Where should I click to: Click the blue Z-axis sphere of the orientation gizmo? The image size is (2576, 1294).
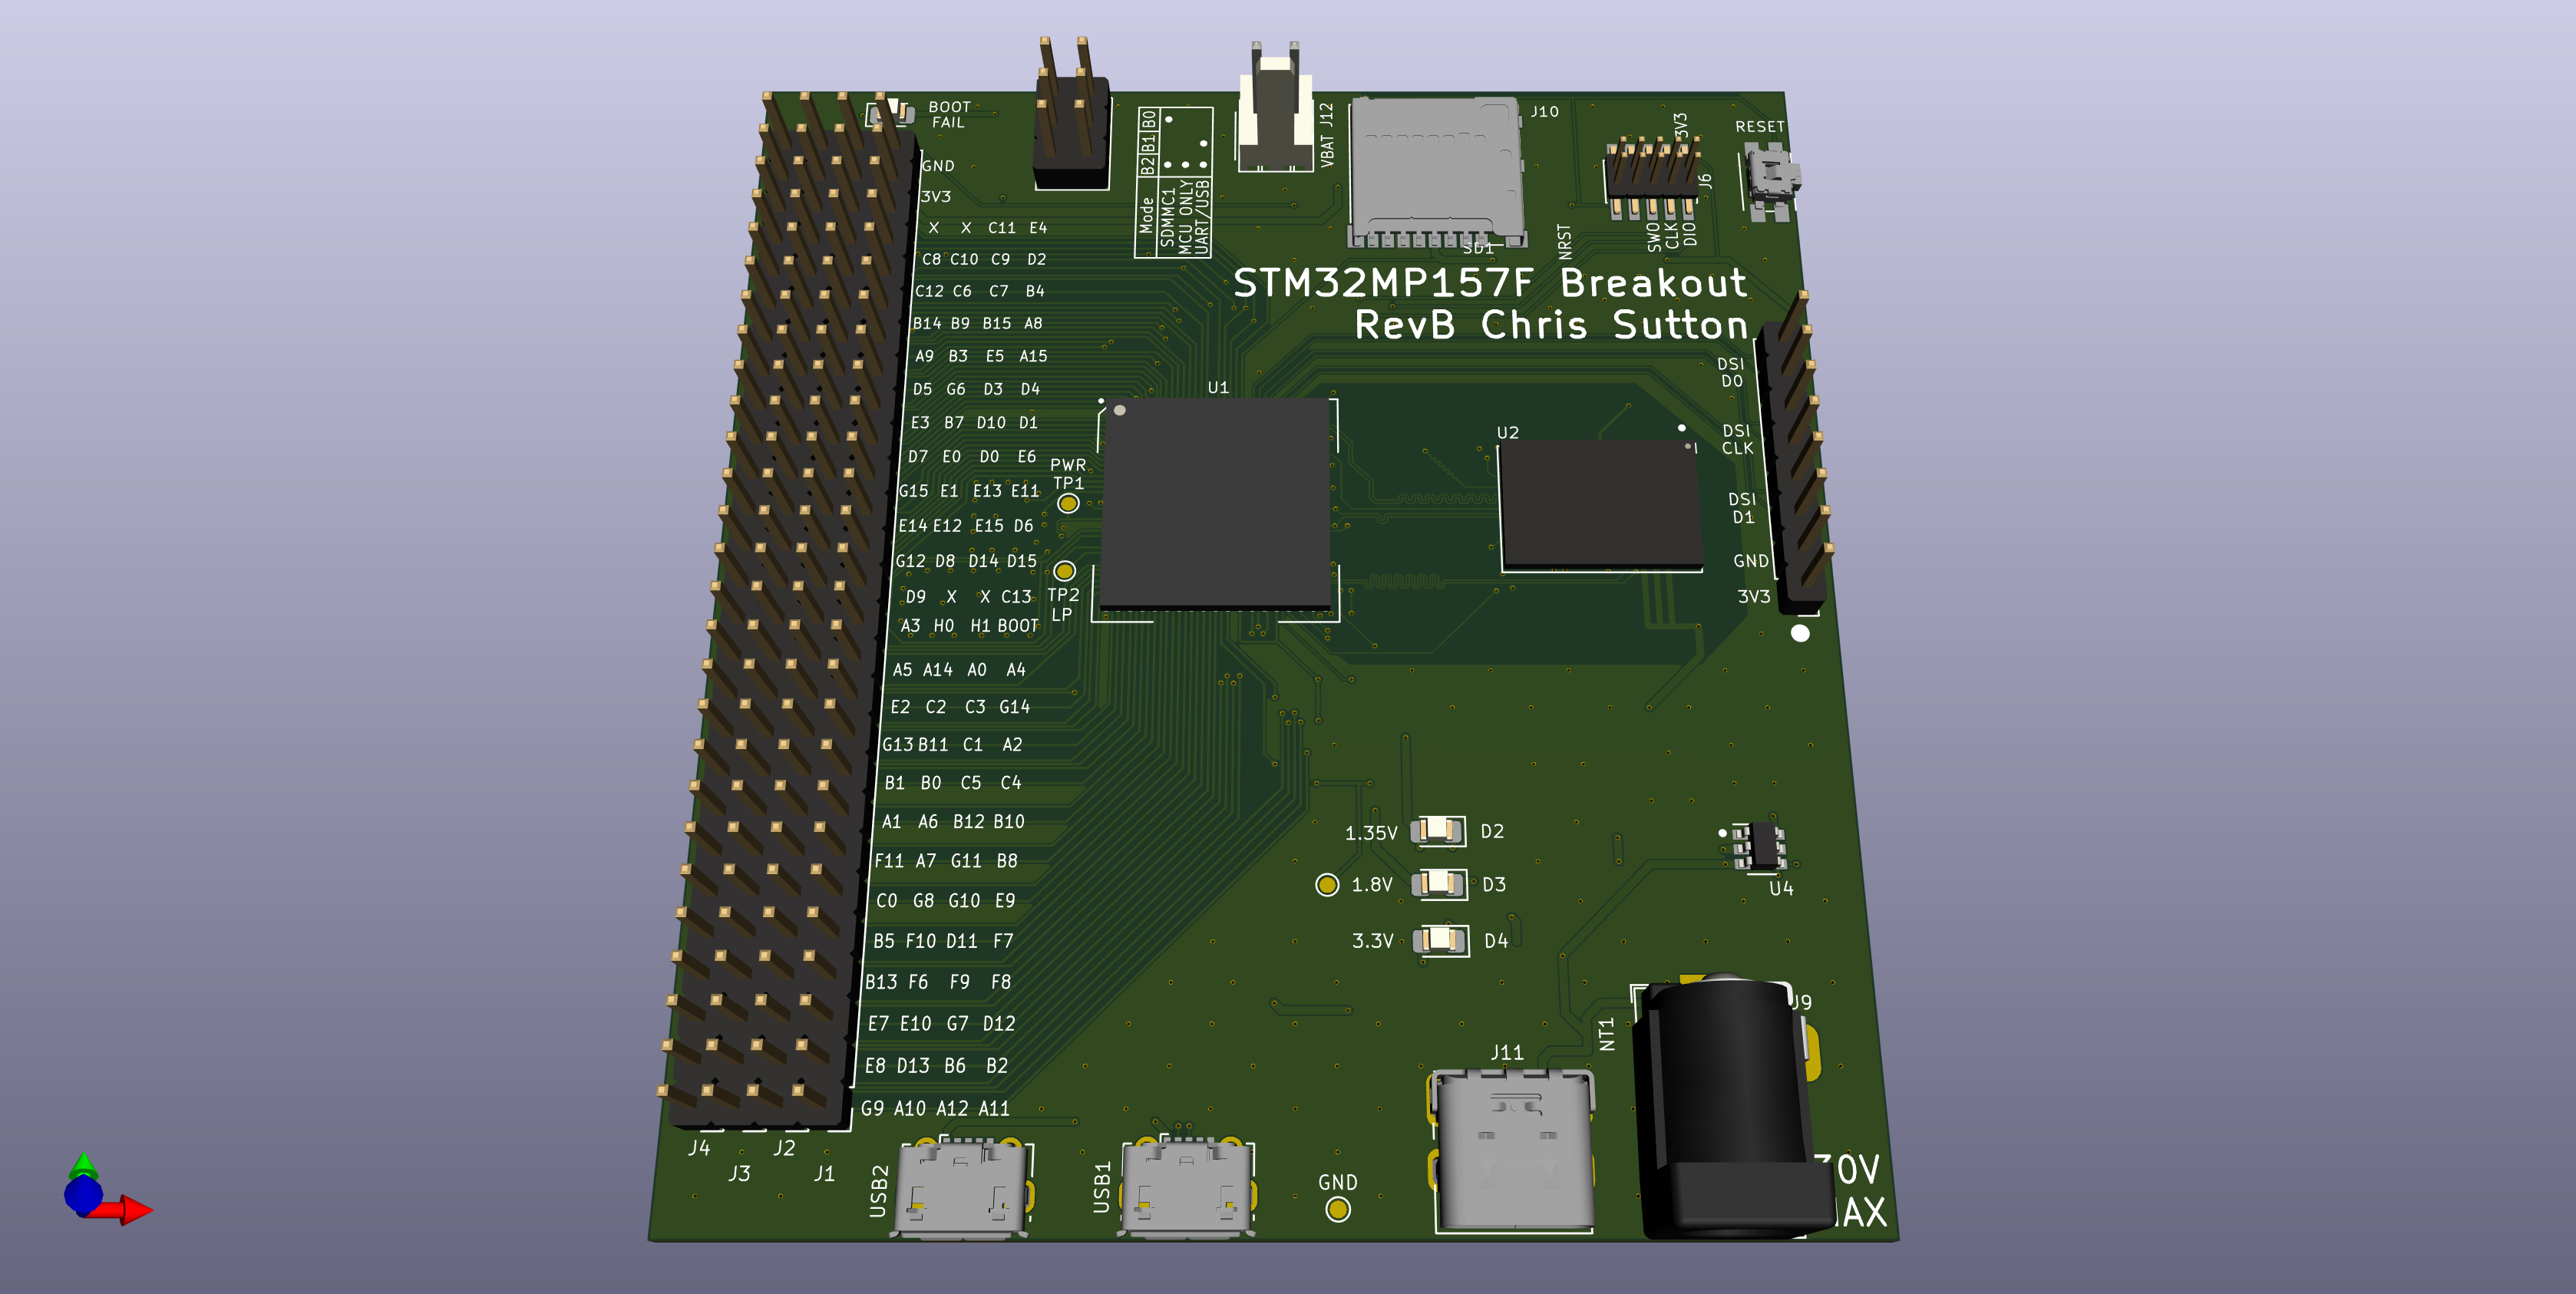(83, 1195)
